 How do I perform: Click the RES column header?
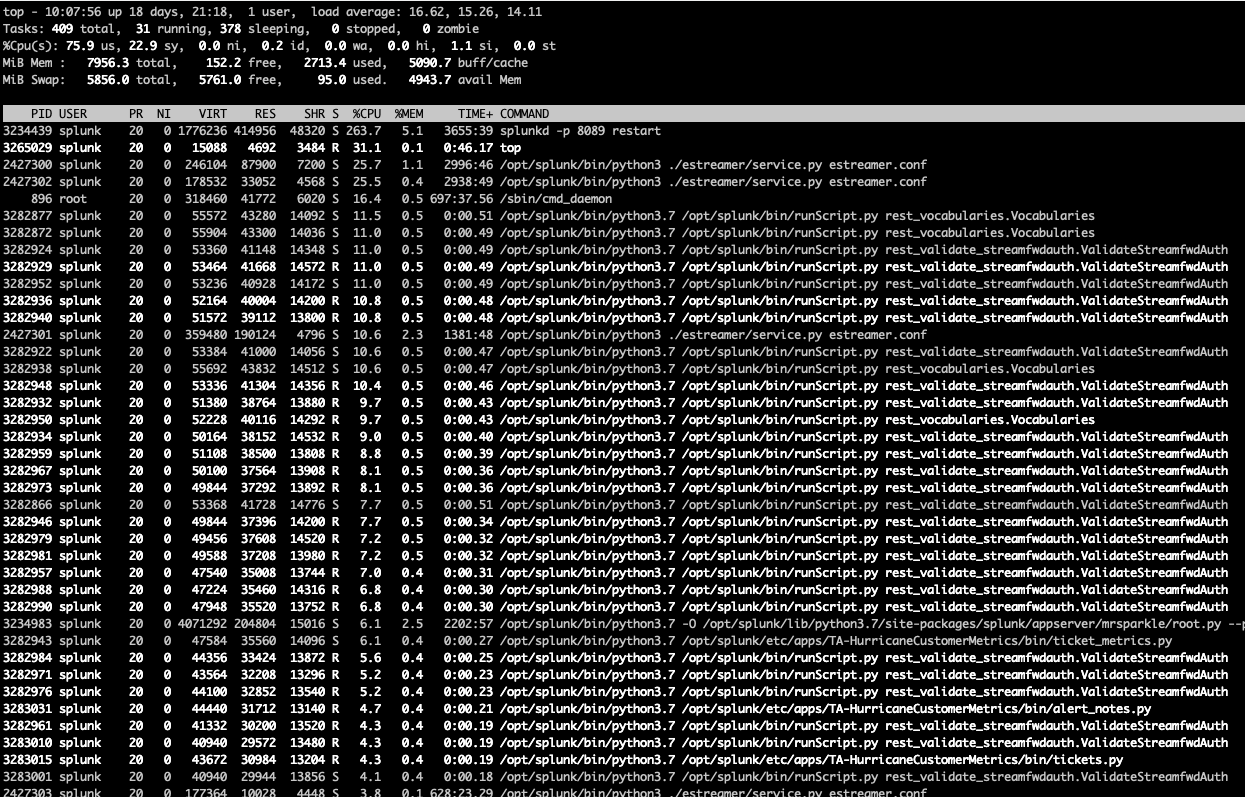point(265,114)
